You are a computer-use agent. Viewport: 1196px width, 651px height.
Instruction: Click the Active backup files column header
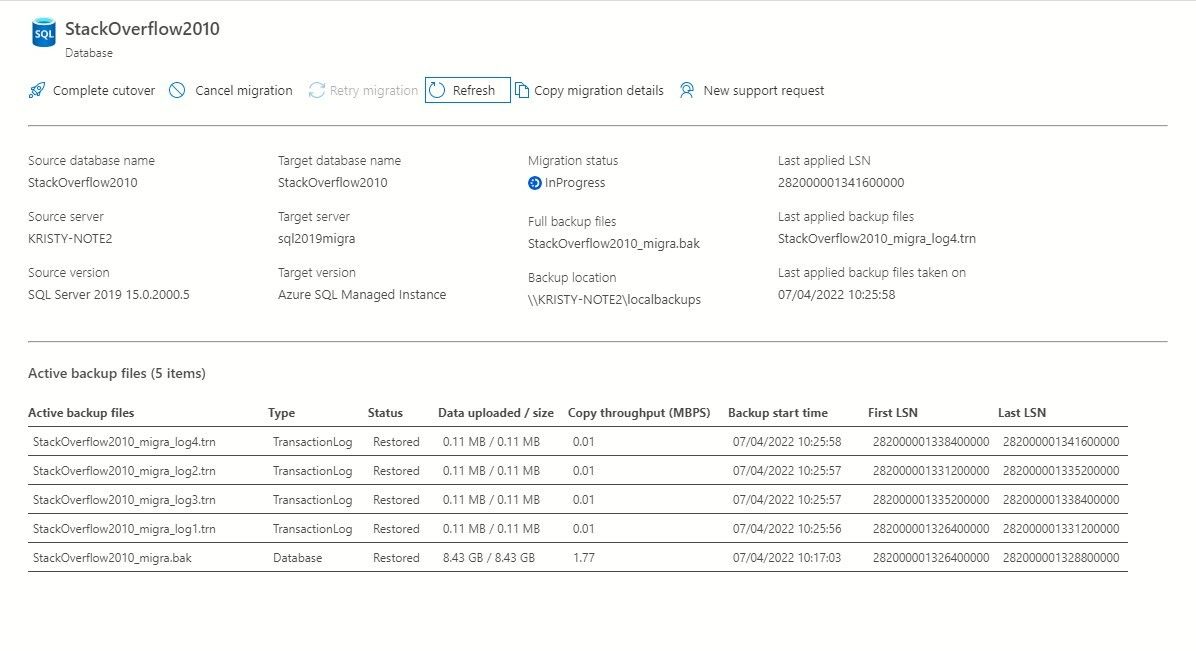pyautogui.click(x=81, y=413)
